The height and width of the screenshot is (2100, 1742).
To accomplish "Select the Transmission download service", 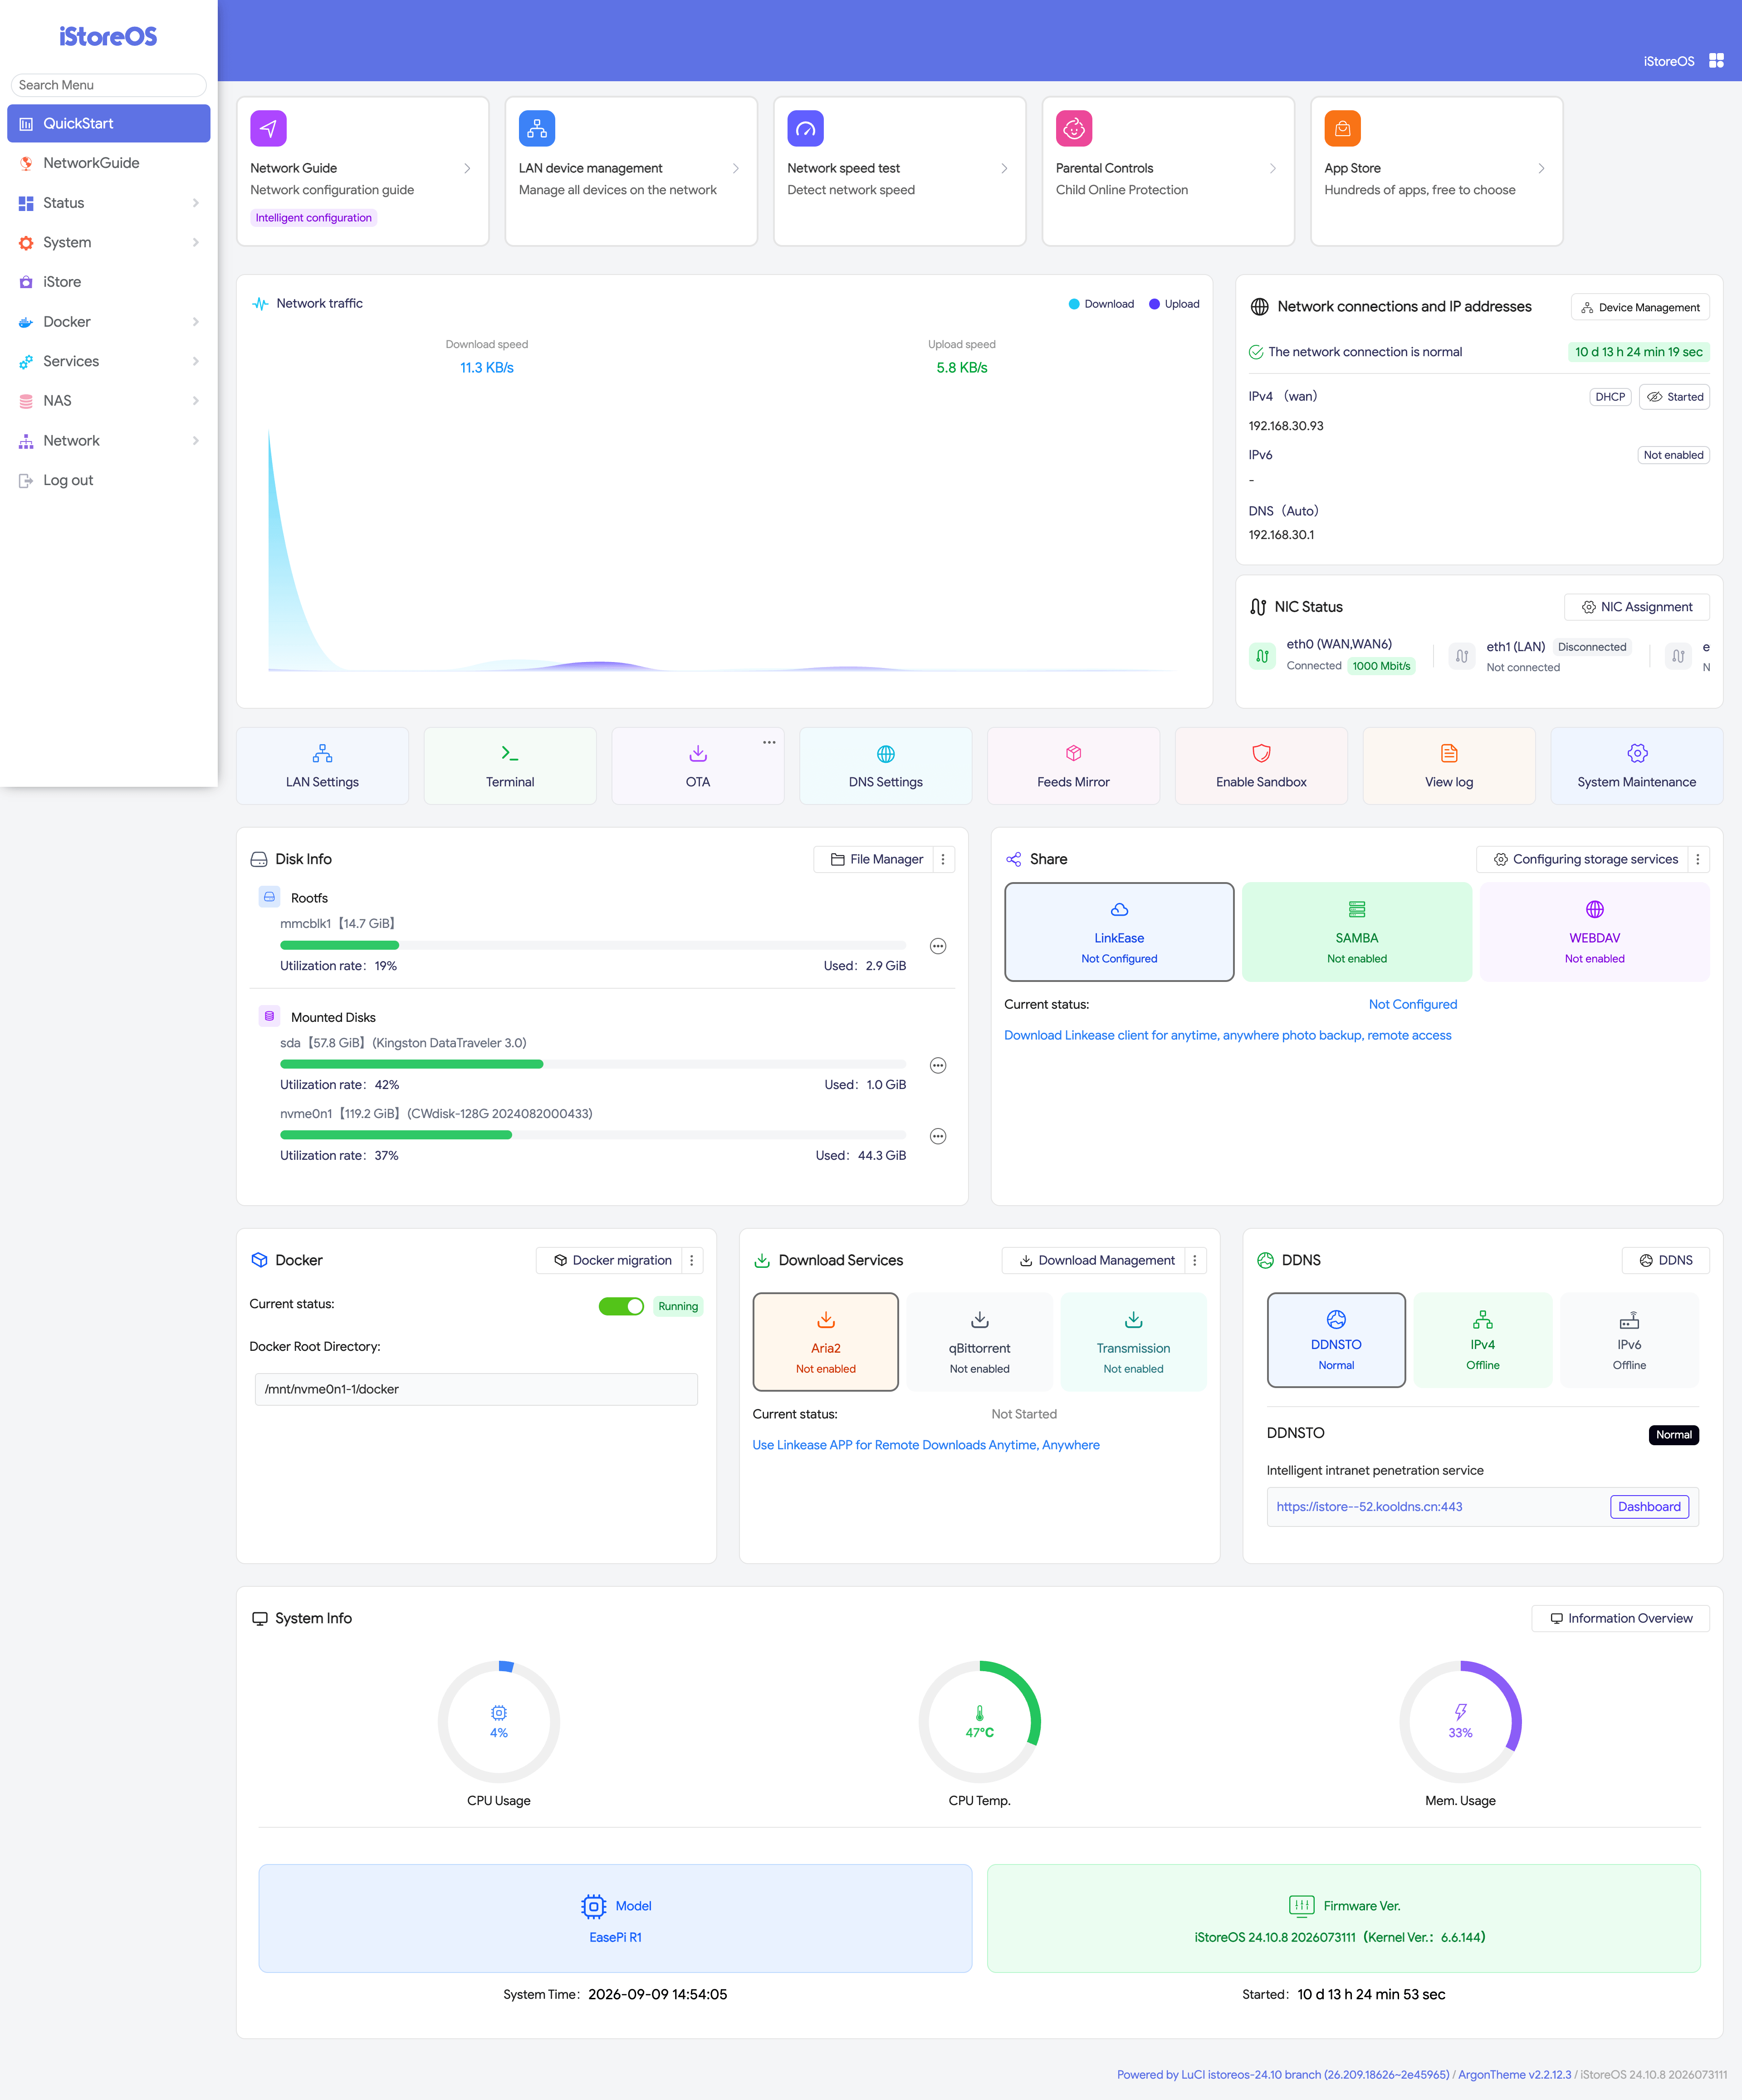I will coord(1133,1342).
